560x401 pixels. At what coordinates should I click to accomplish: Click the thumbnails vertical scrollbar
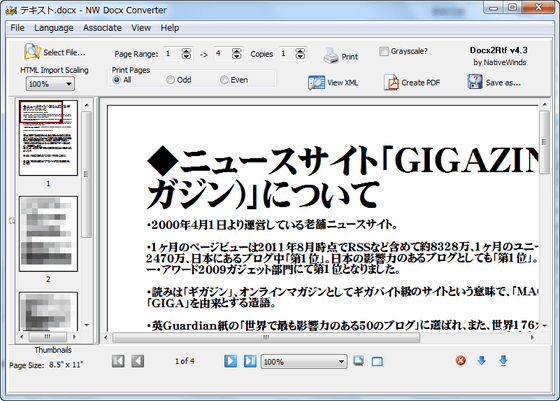86,174
